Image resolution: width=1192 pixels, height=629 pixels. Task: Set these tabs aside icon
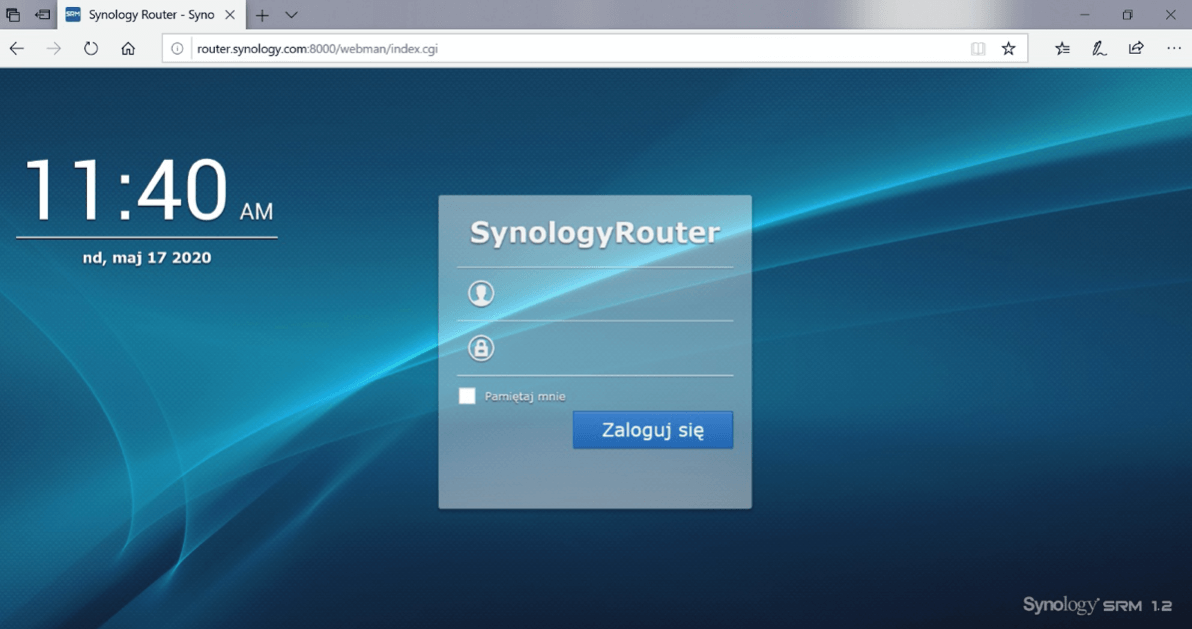pos(42,15)
